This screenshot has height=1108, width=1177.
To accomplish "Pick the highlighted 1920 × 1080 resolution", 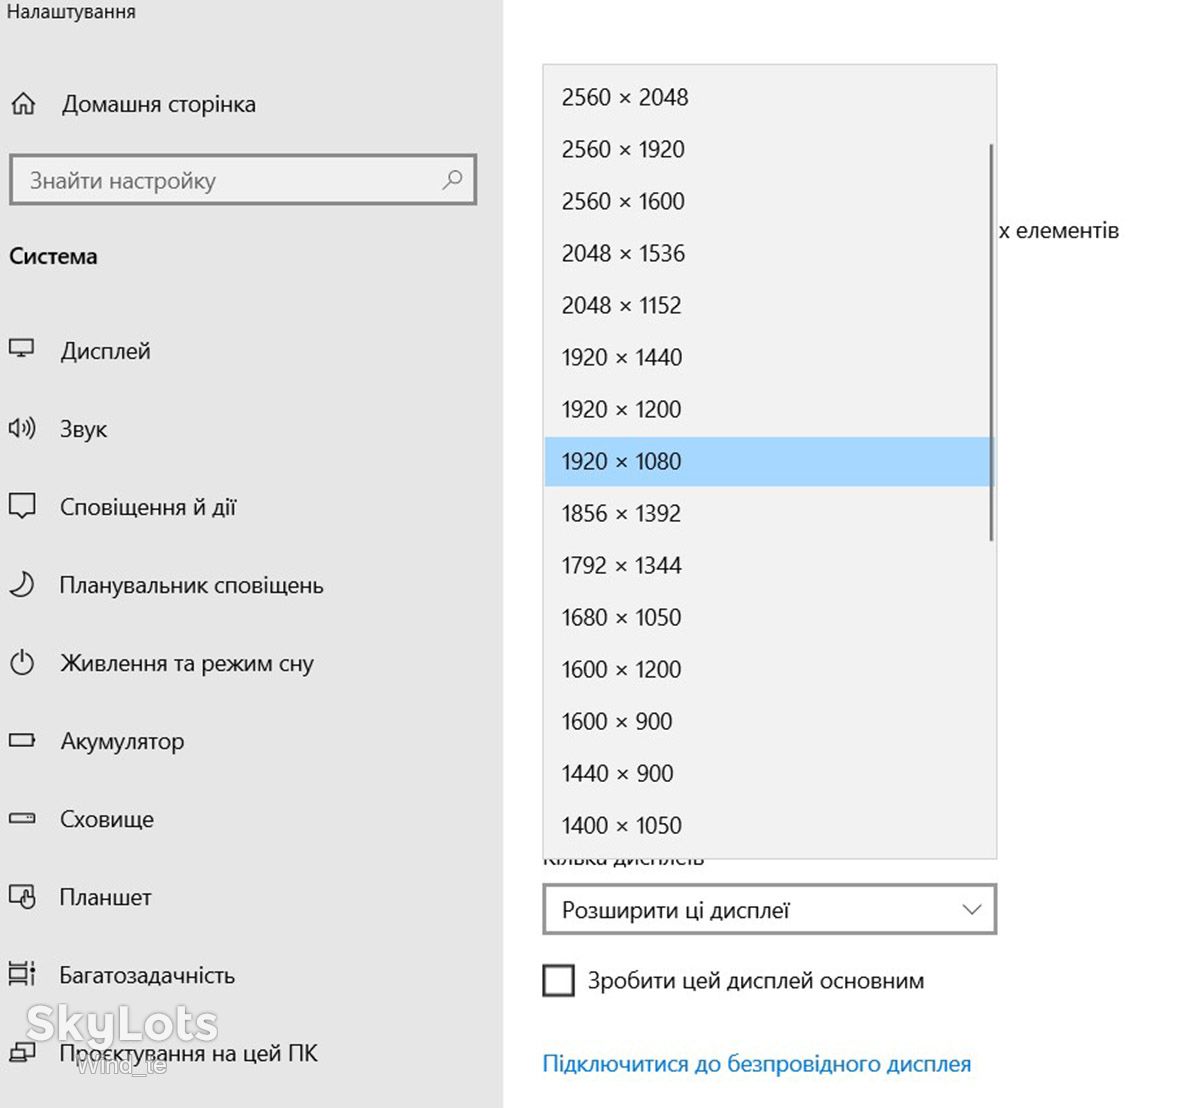I will tap(768, 461).
